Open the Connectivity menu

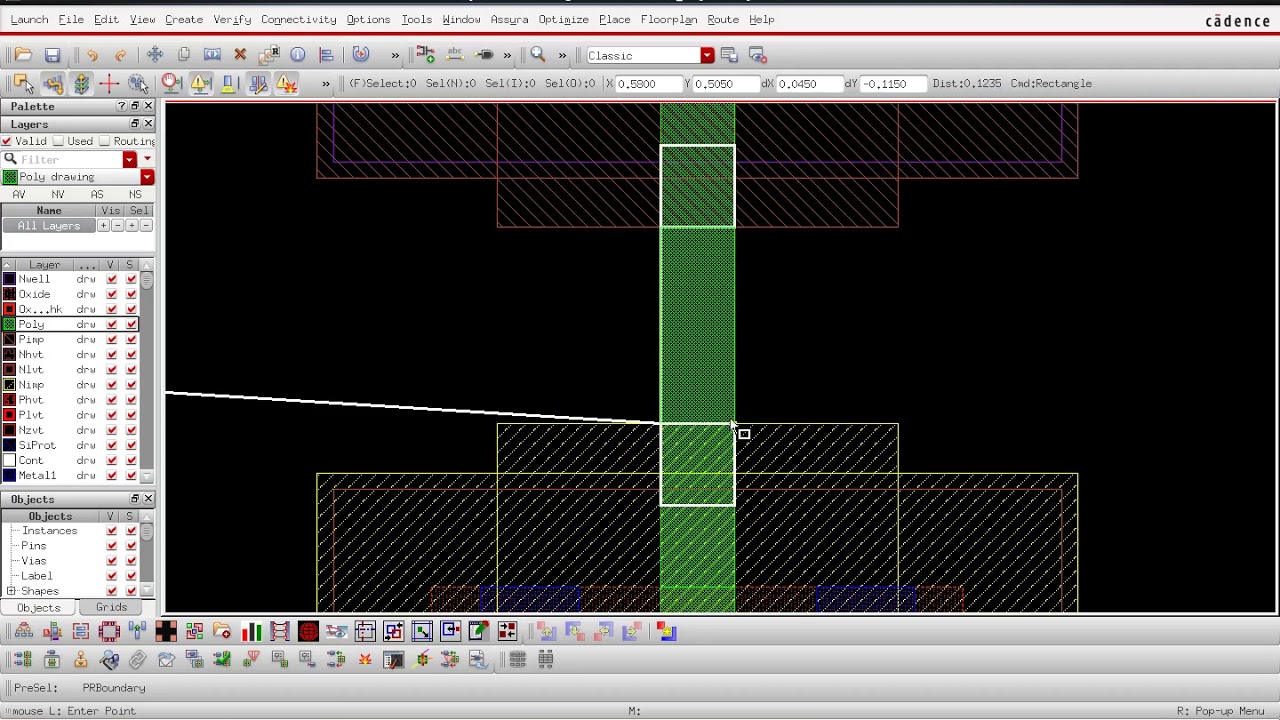click(x=299, y=19)
